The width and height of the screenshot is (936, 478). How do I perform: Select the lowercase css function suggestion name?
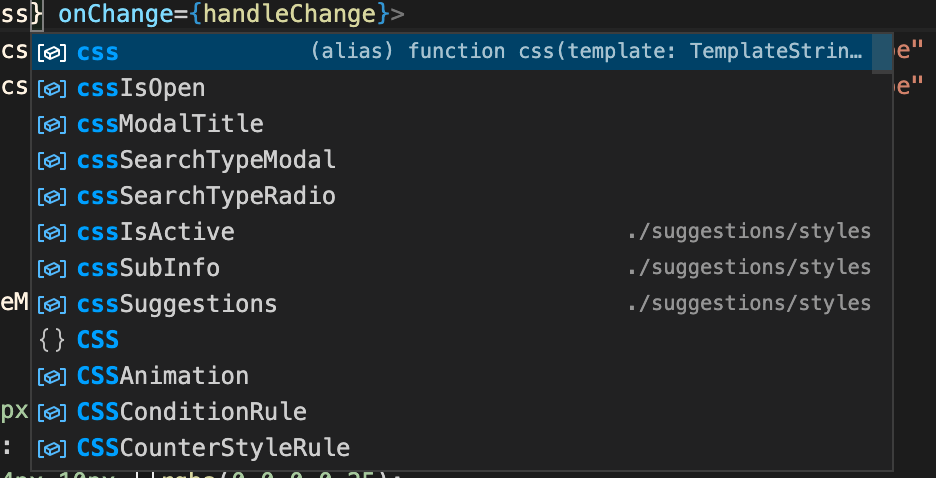(97, 52)
